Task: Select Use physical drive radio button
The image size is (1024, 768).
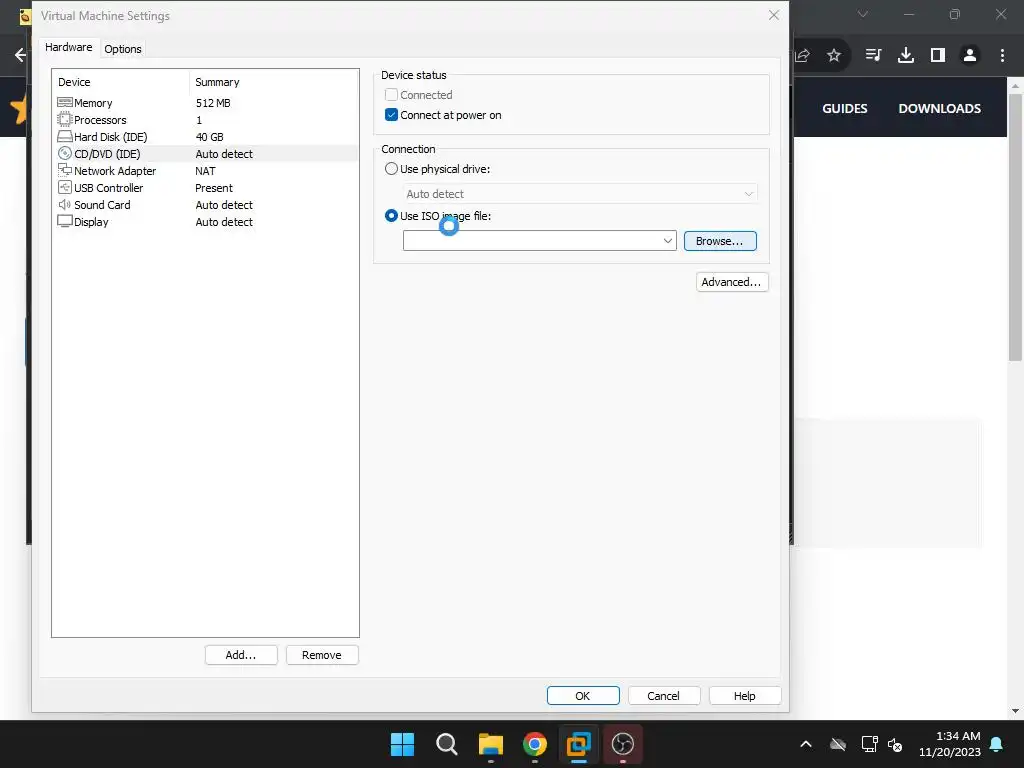Action: tap(391, 168)
